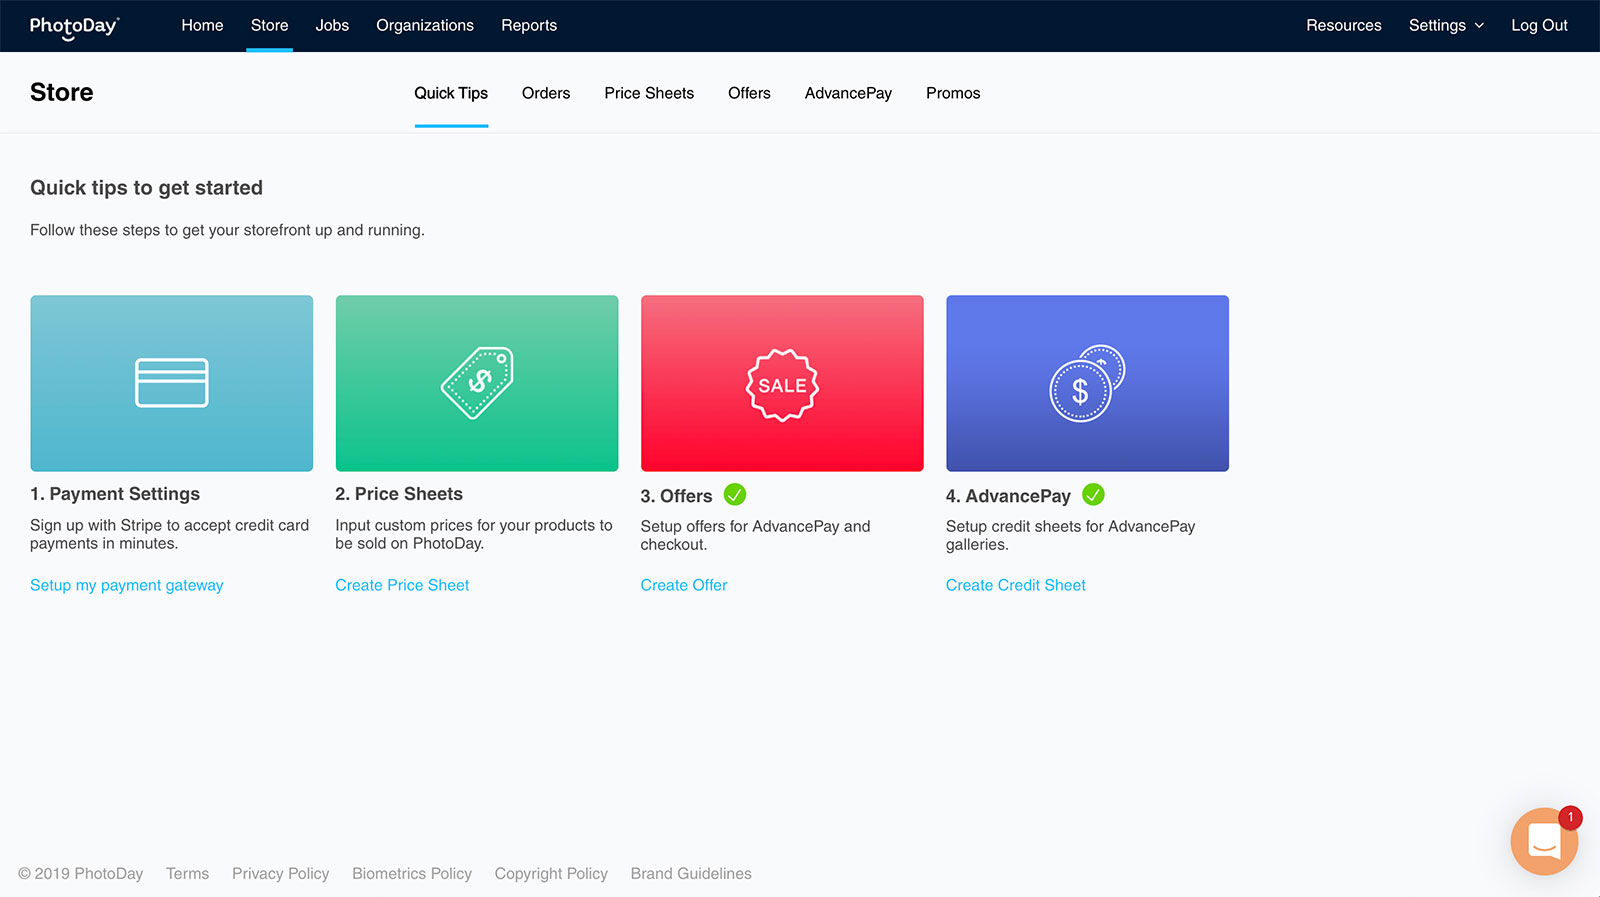Click the Quick tips to get started heading

click(147, 188)
